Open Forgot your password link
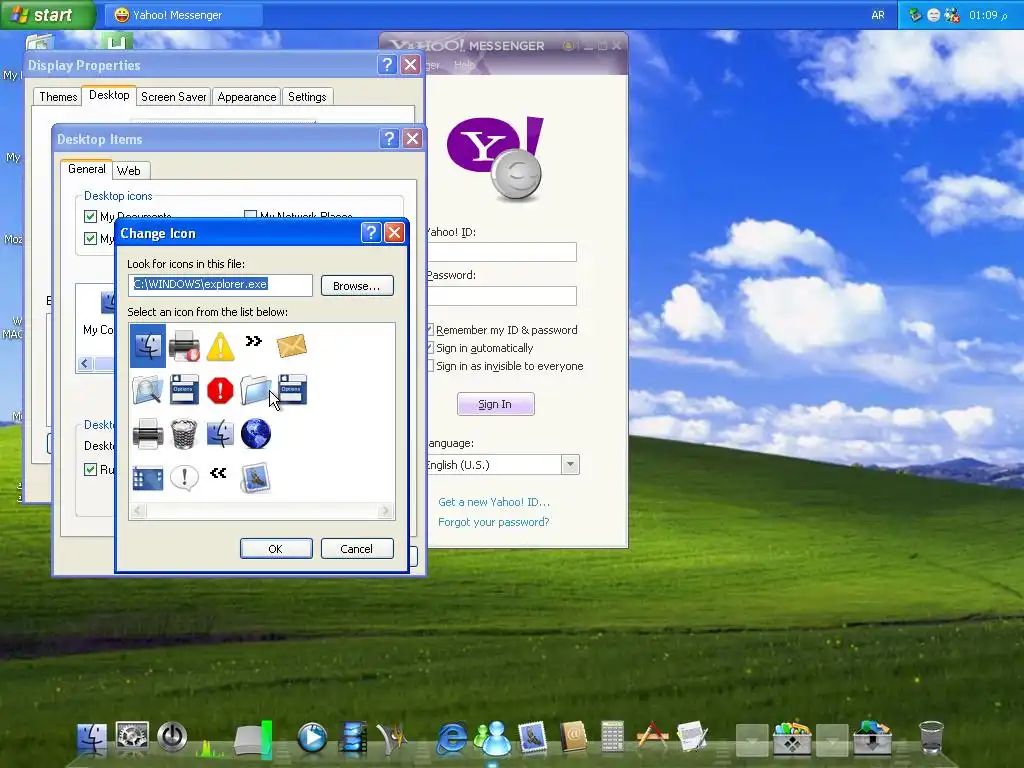This screenshot has height=768, width=1024. tap(494, 522)
